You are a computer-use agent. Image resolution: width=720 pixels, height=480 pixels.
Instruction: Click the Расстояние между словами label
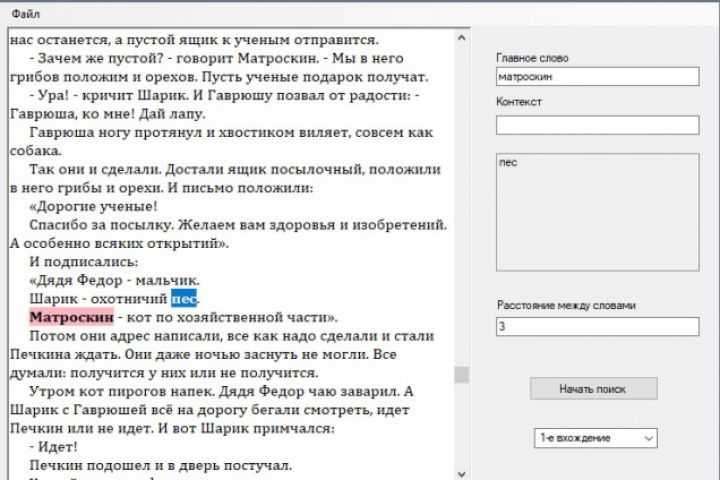click(566, 305)
